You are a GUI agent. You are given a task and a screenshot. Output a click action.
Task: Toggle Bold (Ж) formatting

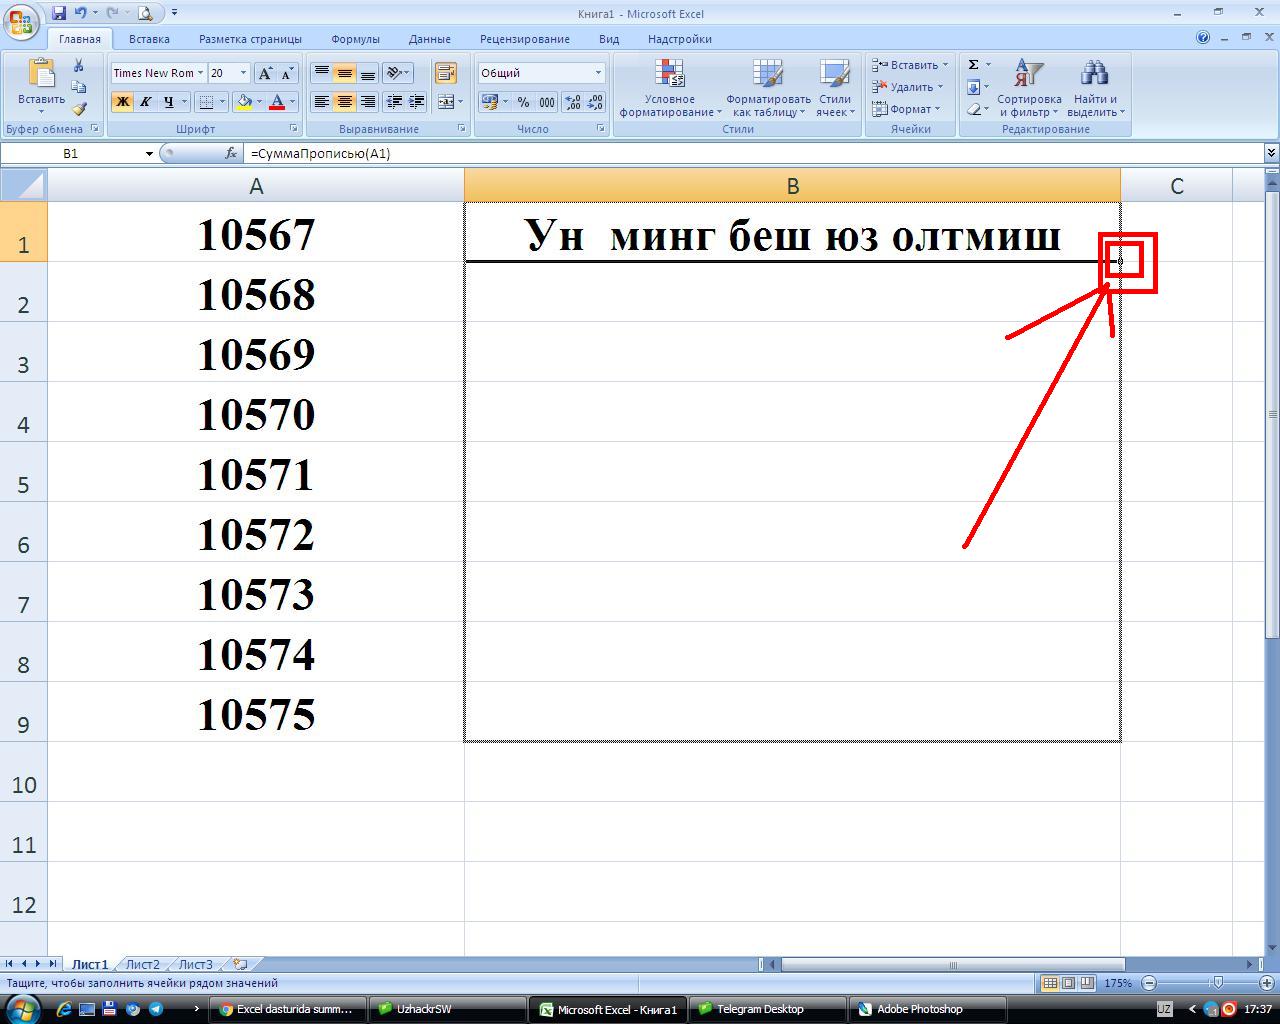[x=122, y=102]
